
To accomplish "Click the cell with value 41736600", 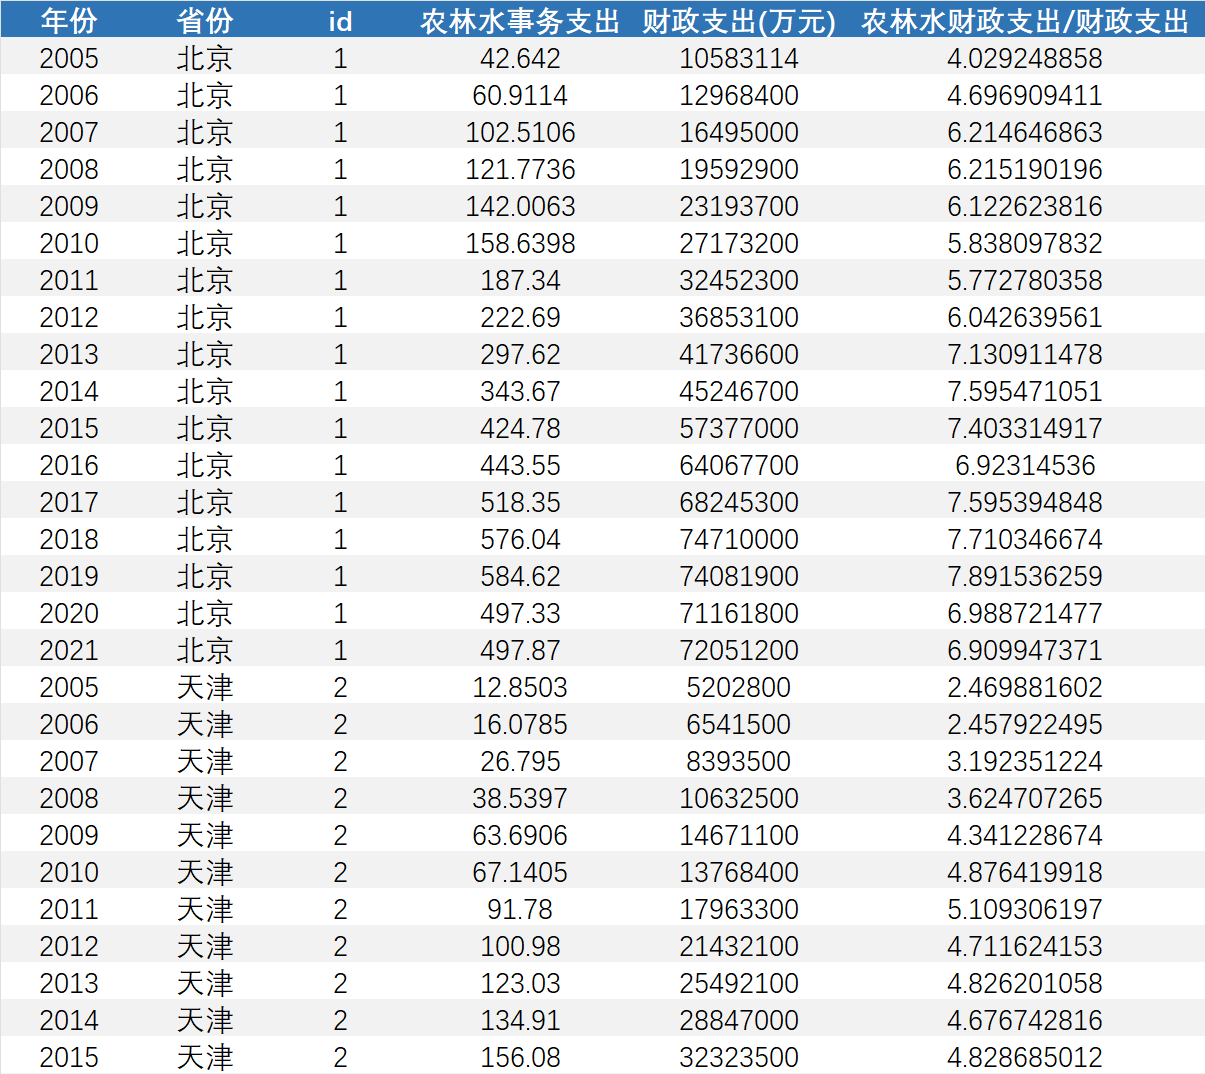I will coord(739,355).
